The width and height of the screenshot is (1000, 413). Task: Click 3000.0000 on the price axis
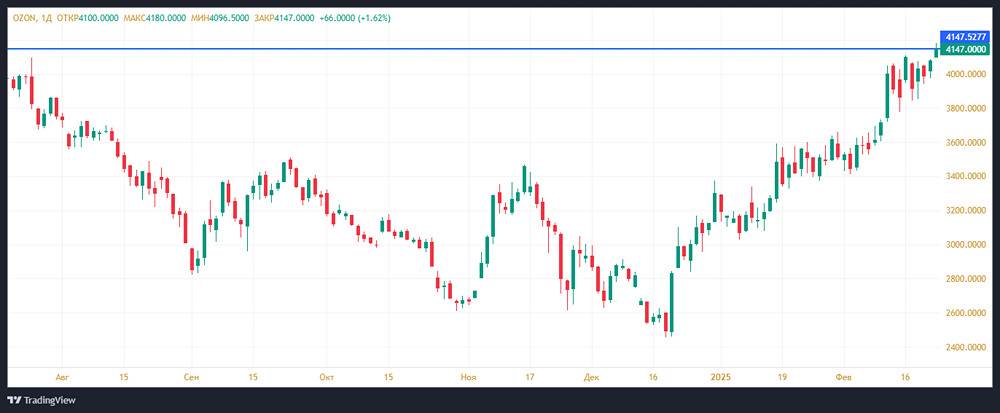click(966, 245)
